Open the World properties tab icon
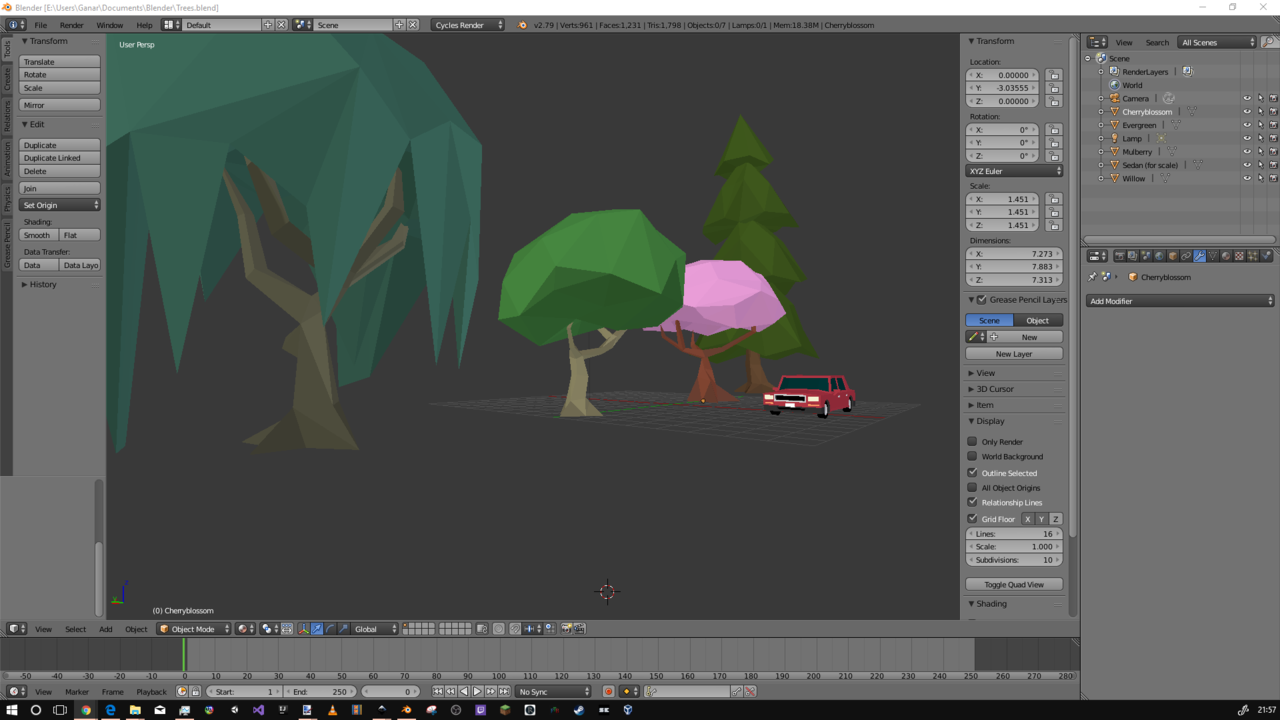 pos(1159,255)
